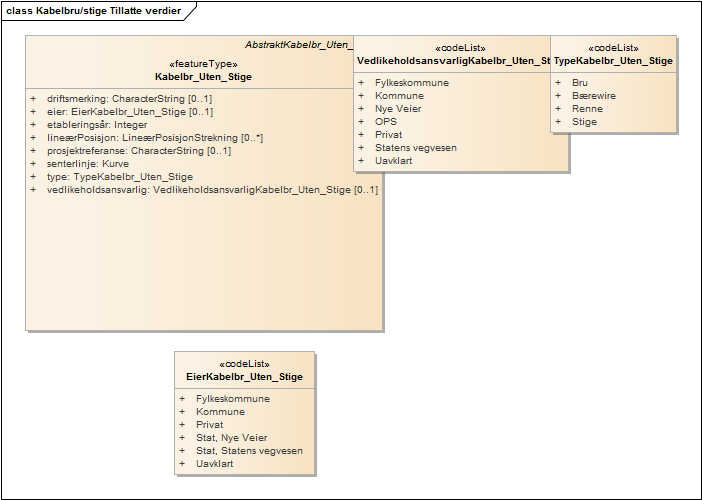
Task: Select the VedlikeholdsansvarligKabelbr_Uten_Stige codeList header
Action: 454,61
